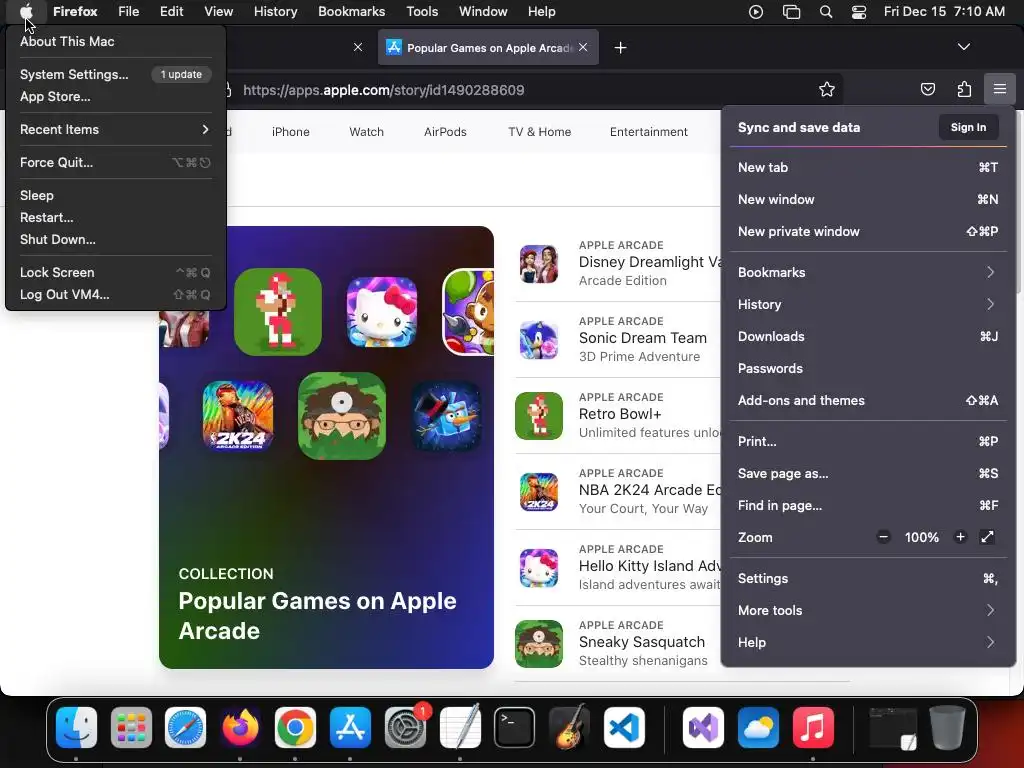
Task: Reset zoom level showing 100%
Action: 921,537
